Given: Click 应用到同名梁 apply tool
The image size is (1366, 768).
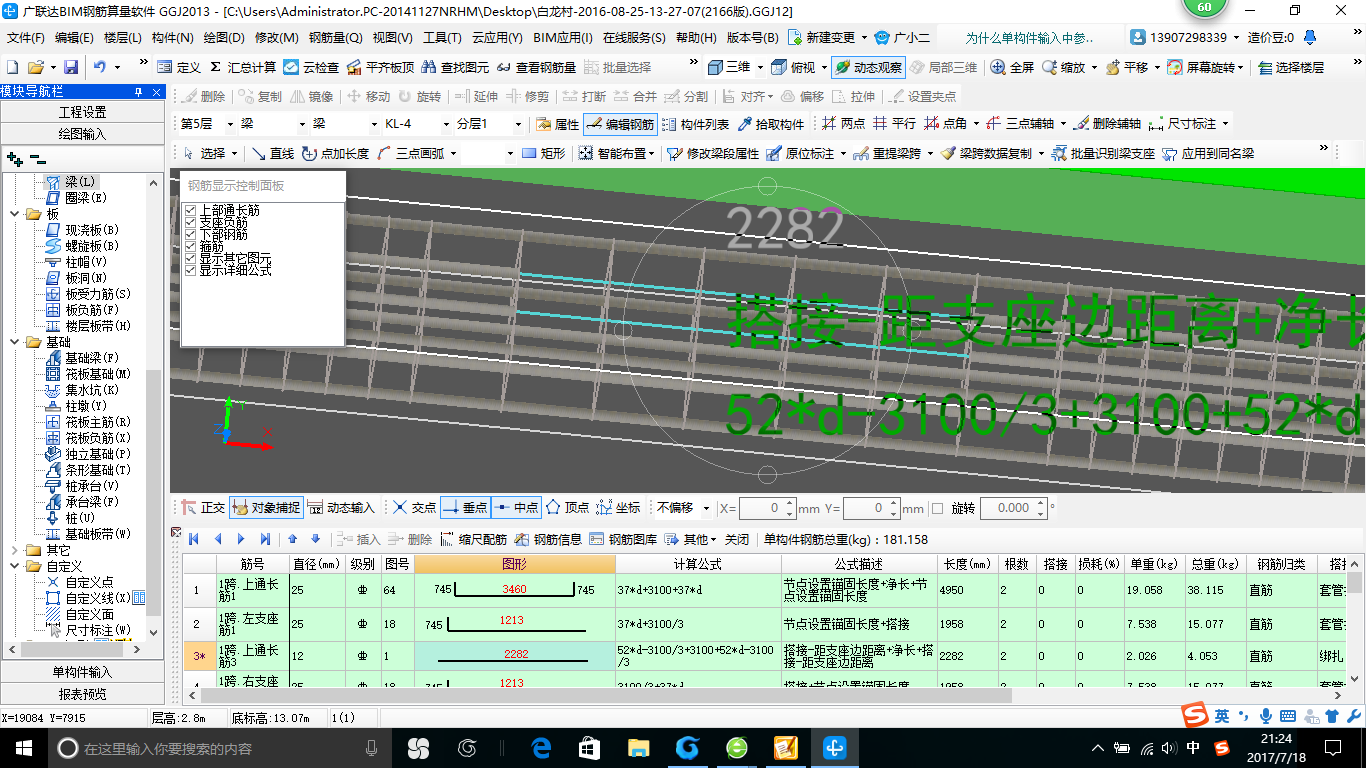Looking at the screenshot, I should (x=1208, y=154).
